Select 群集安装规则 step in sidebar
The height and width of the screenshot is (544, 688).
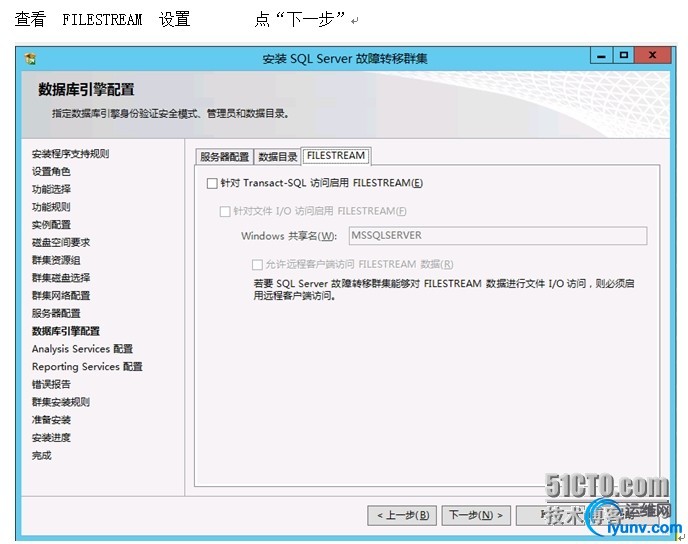tap(61, 402)
